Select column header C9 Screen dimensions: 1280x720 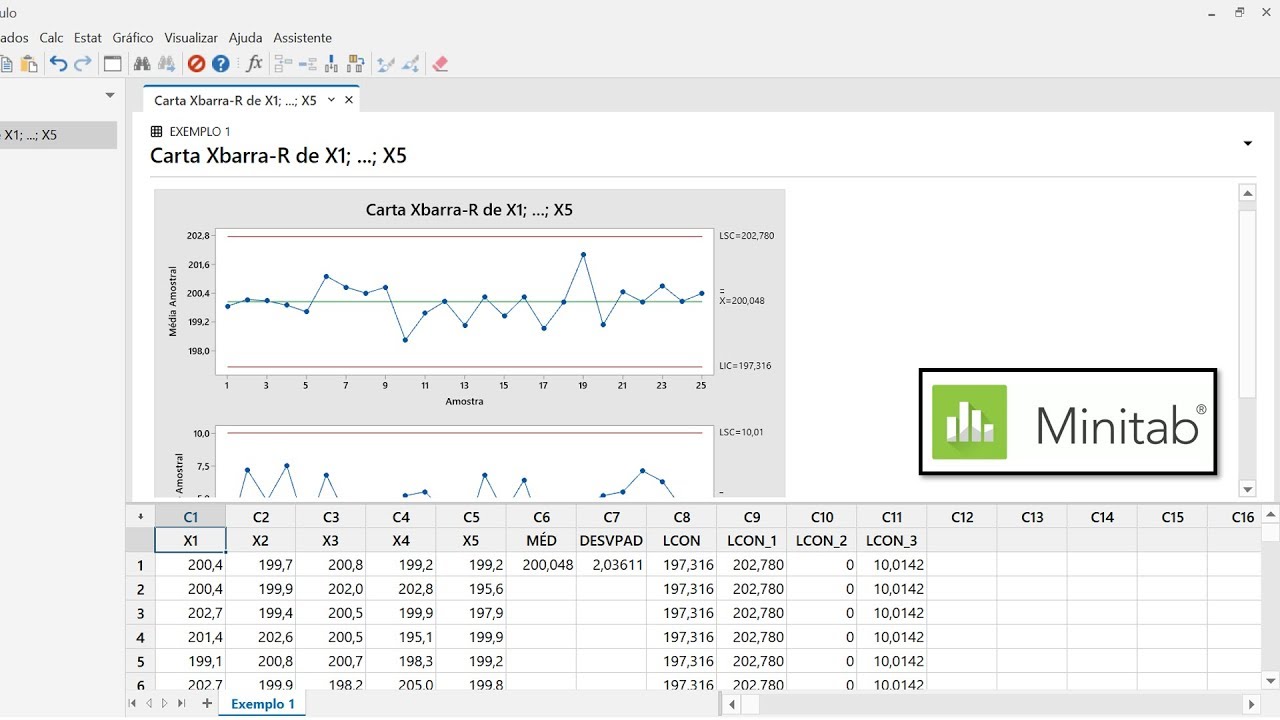(x=752, y=517)
